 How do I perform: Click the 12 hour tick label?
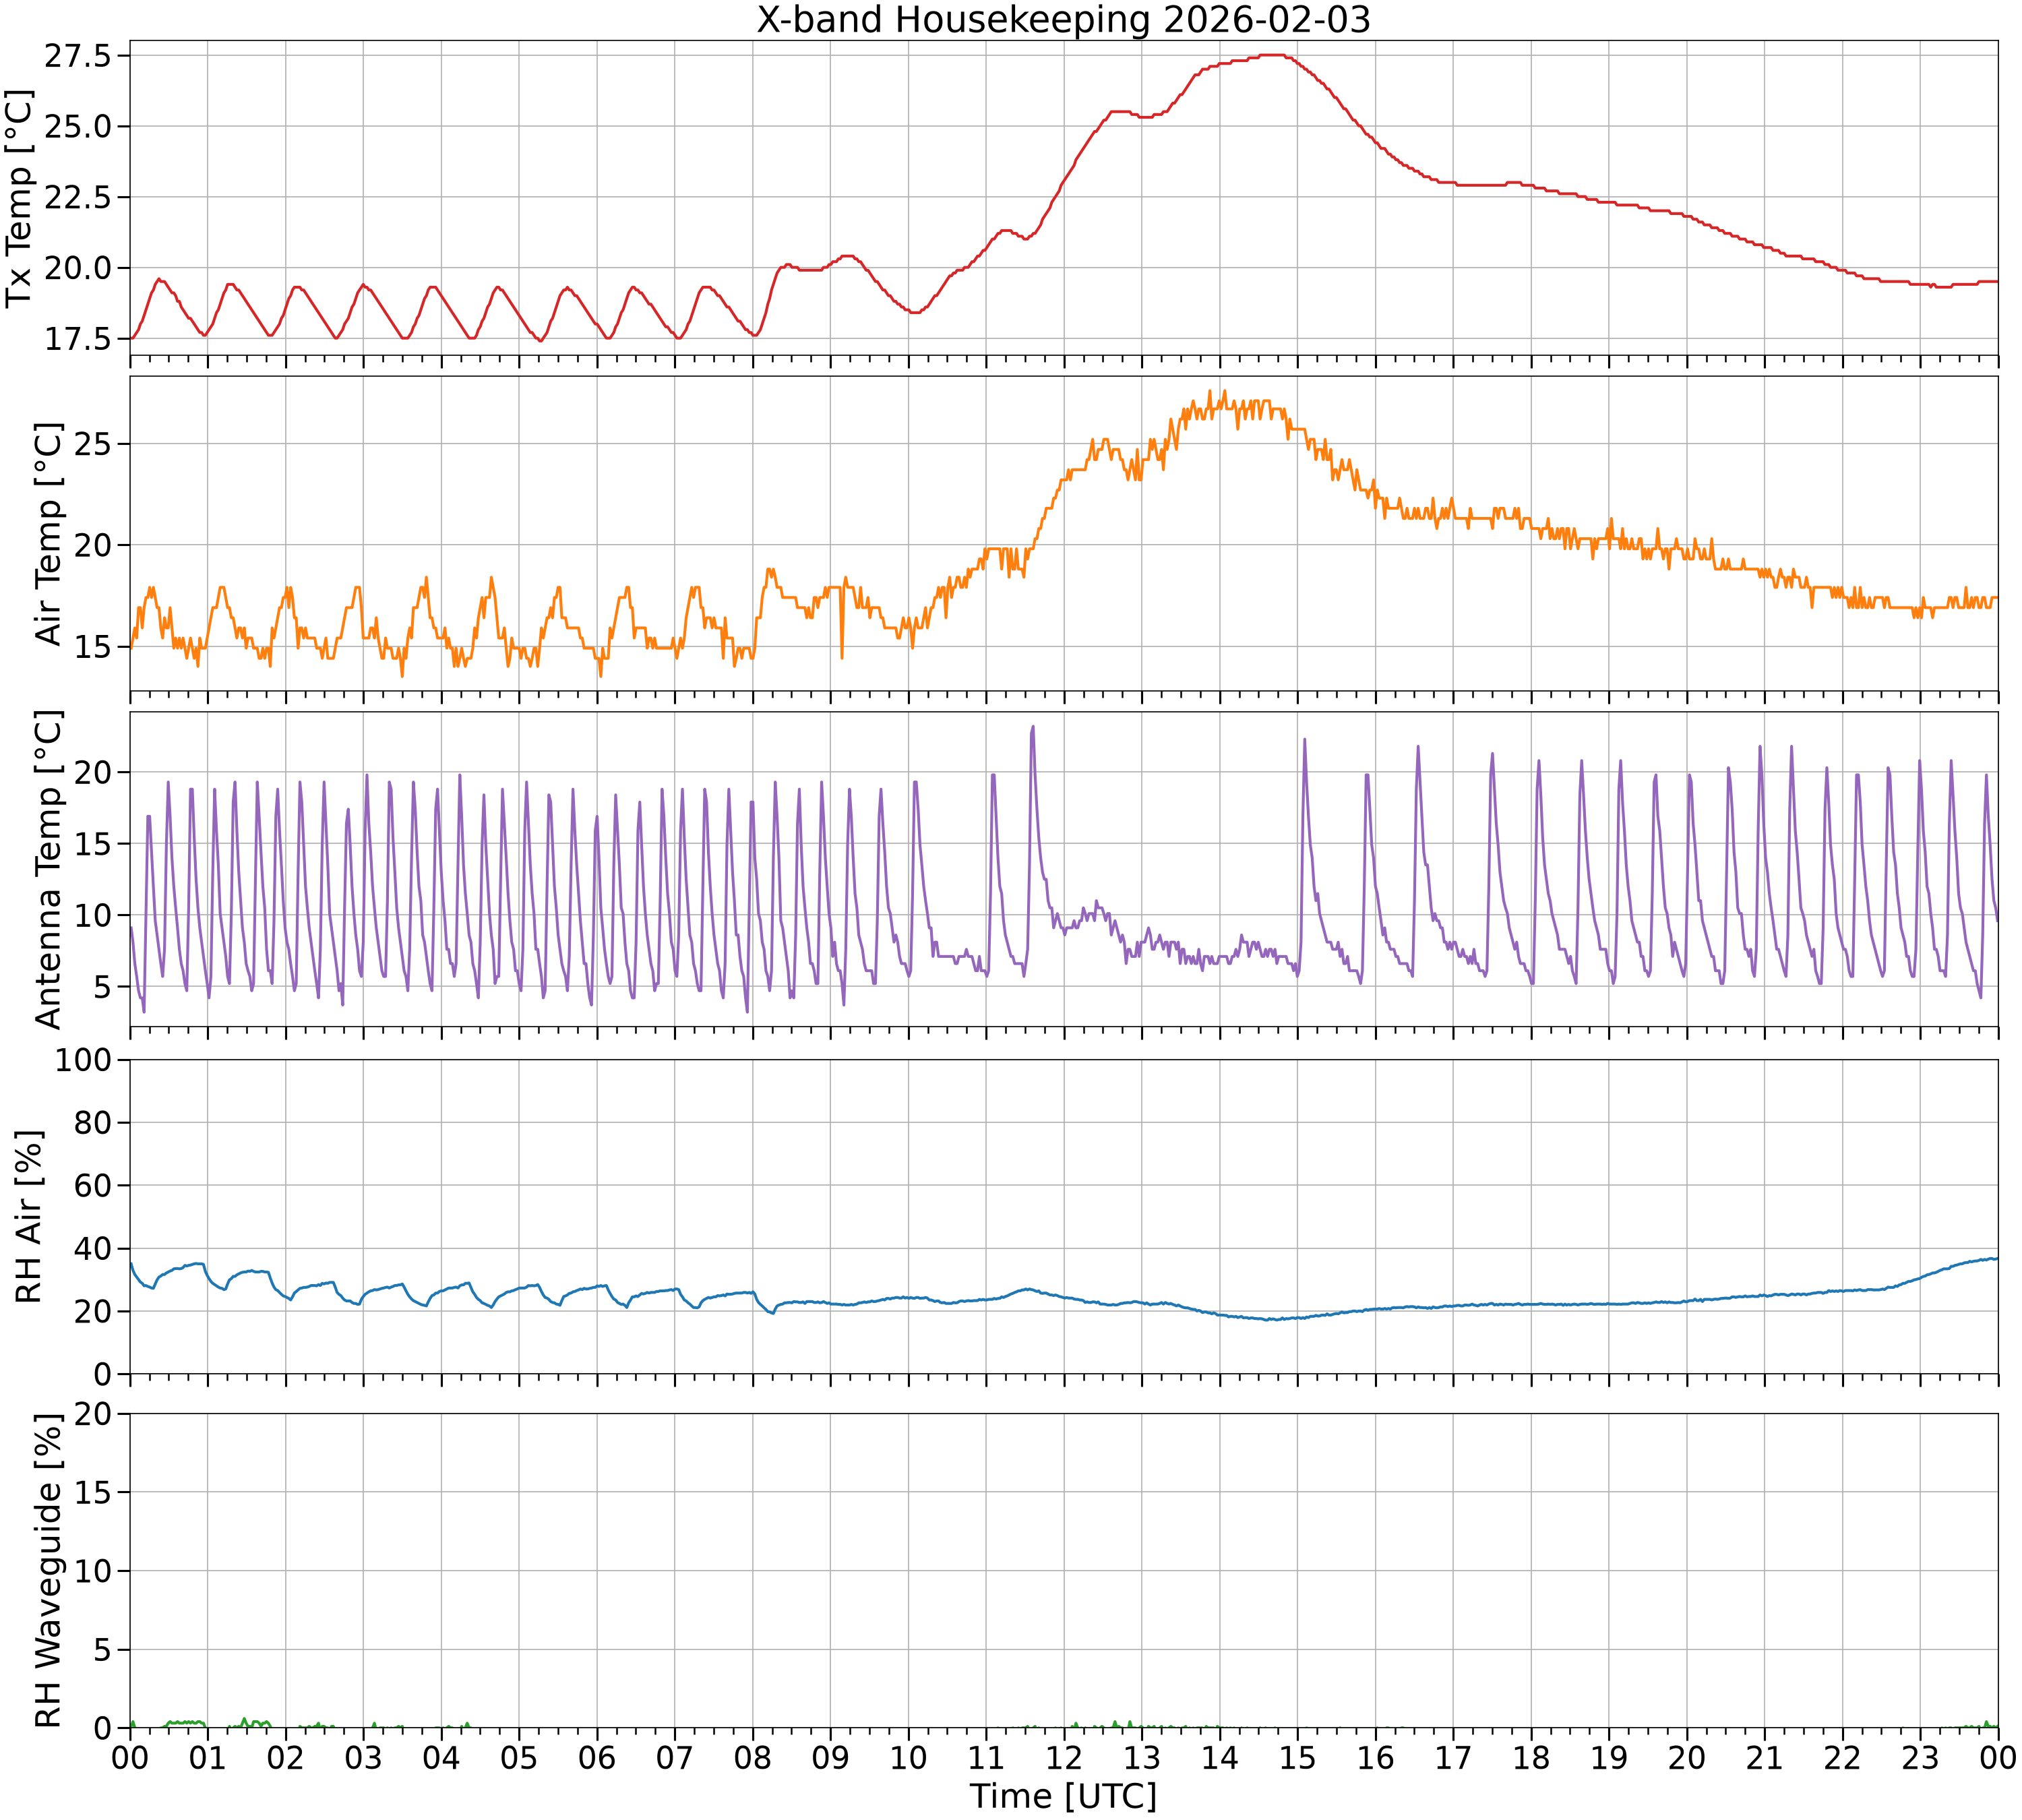click(x=1064, y=1757)
